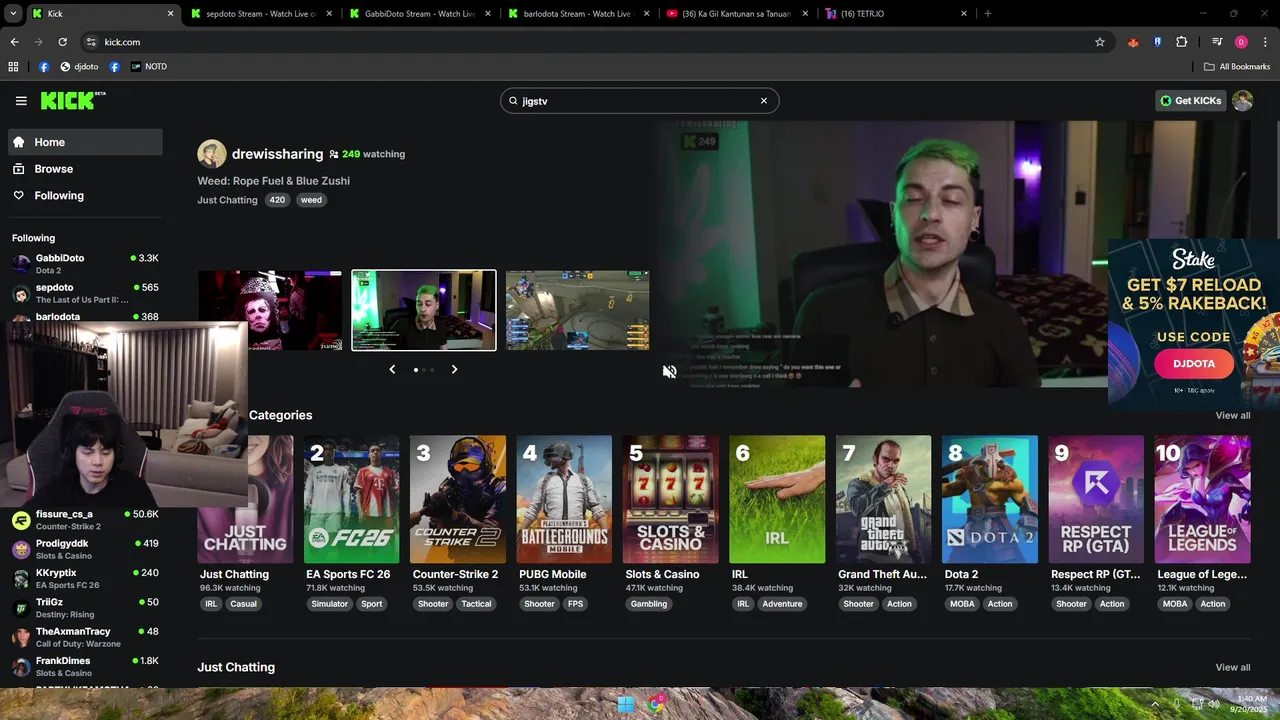The image size is (1280, 720).
Task: Select the 420 tag
Action: tap(277, 200)
